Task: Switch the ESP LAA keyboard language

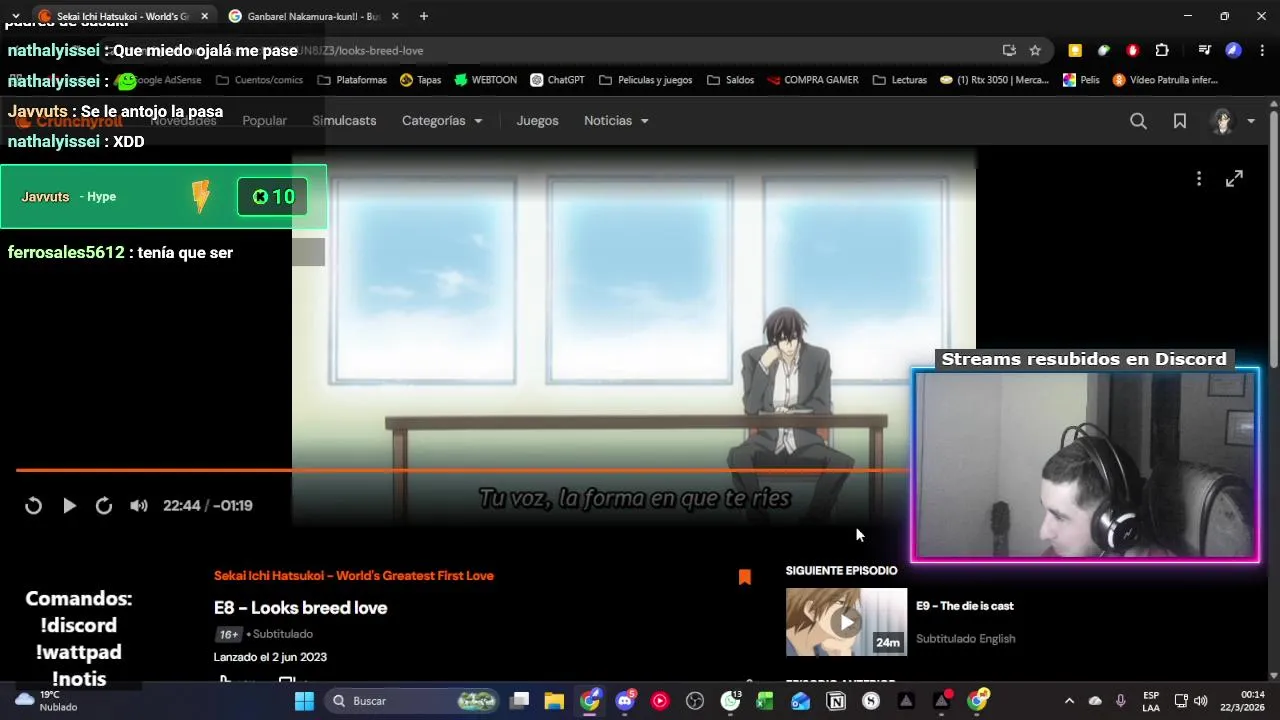Action: (x=1151, y=701)
